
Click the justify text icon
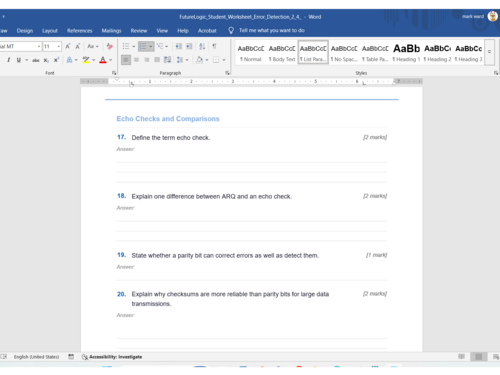(157, 60)
